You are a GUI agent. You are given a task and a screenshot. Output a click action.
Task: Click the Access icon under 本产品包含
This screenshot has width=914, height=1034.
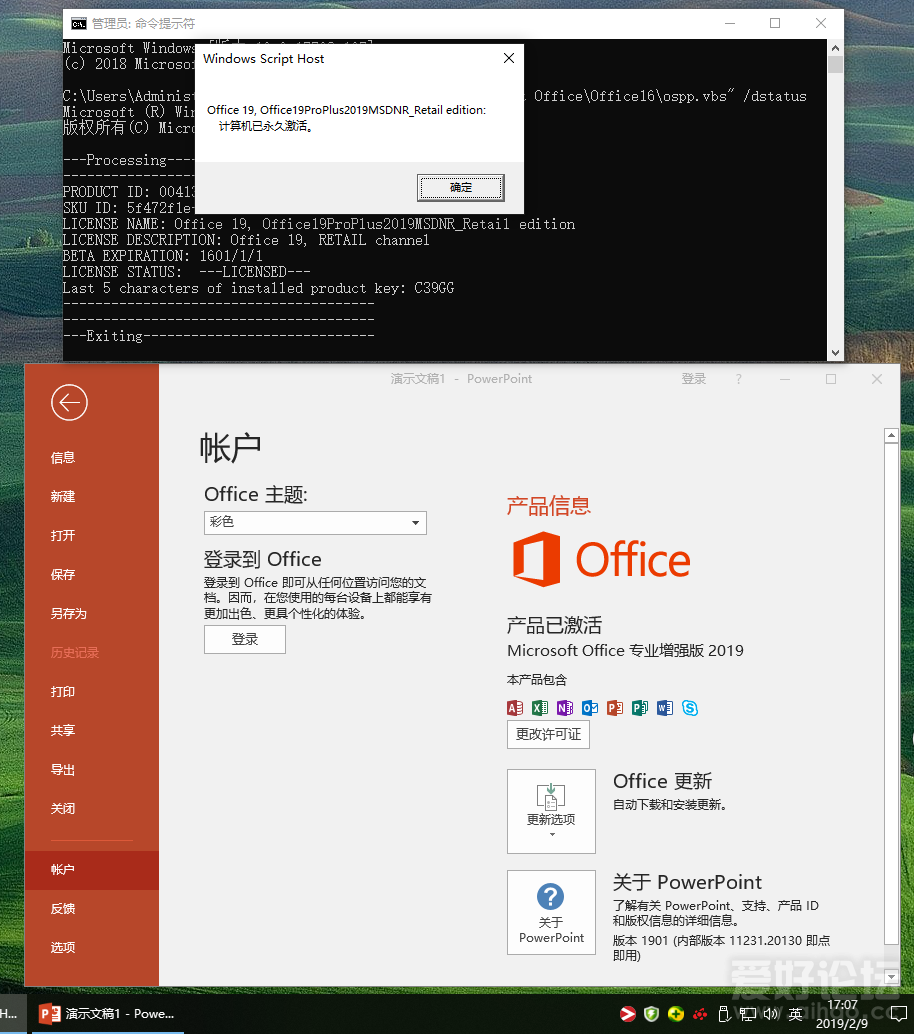(514, 708)
